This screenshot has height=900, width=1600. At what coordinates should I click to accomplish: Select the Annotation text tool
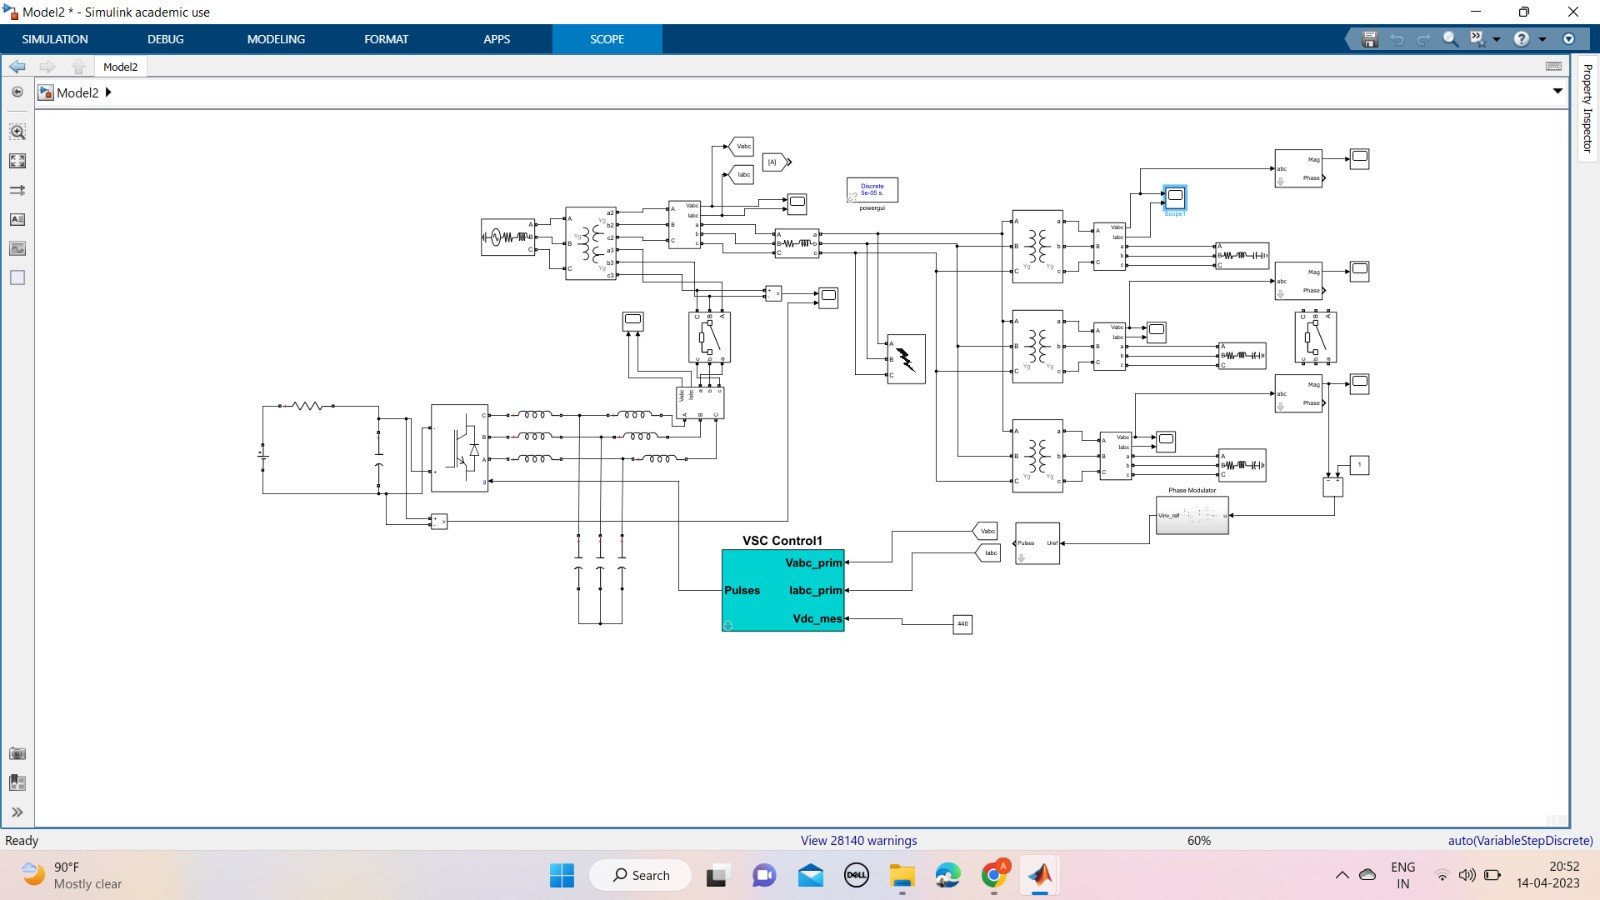tap(17, 219)
